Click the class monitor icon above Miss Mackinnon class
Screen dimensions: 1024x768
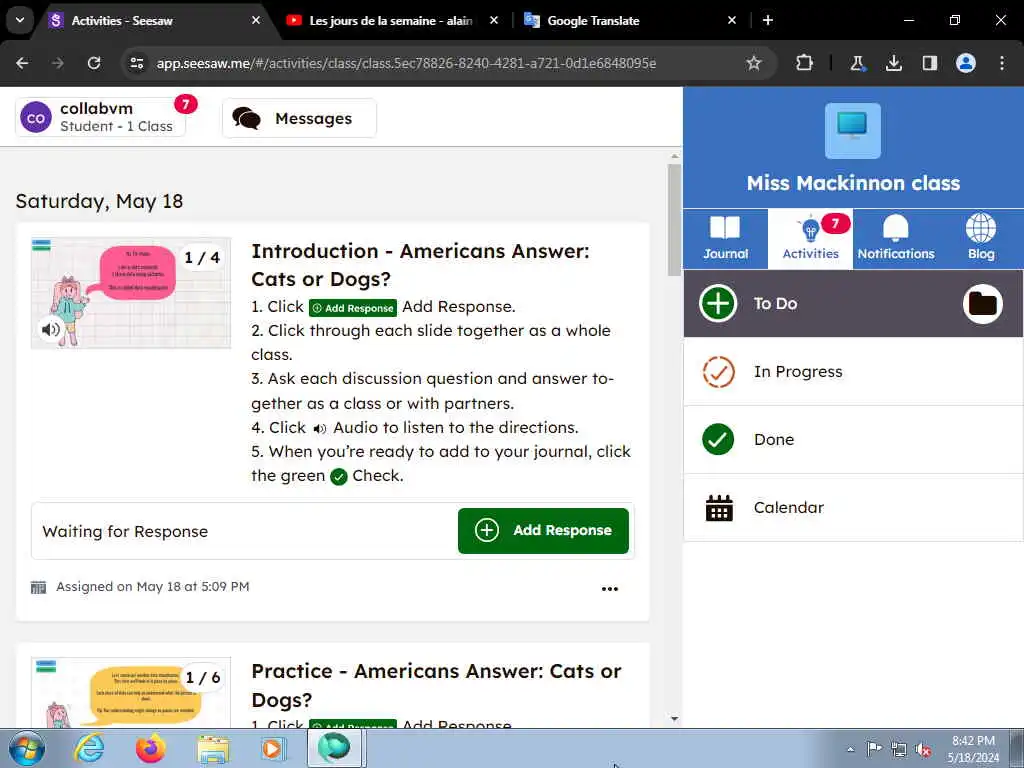(852, 131)
